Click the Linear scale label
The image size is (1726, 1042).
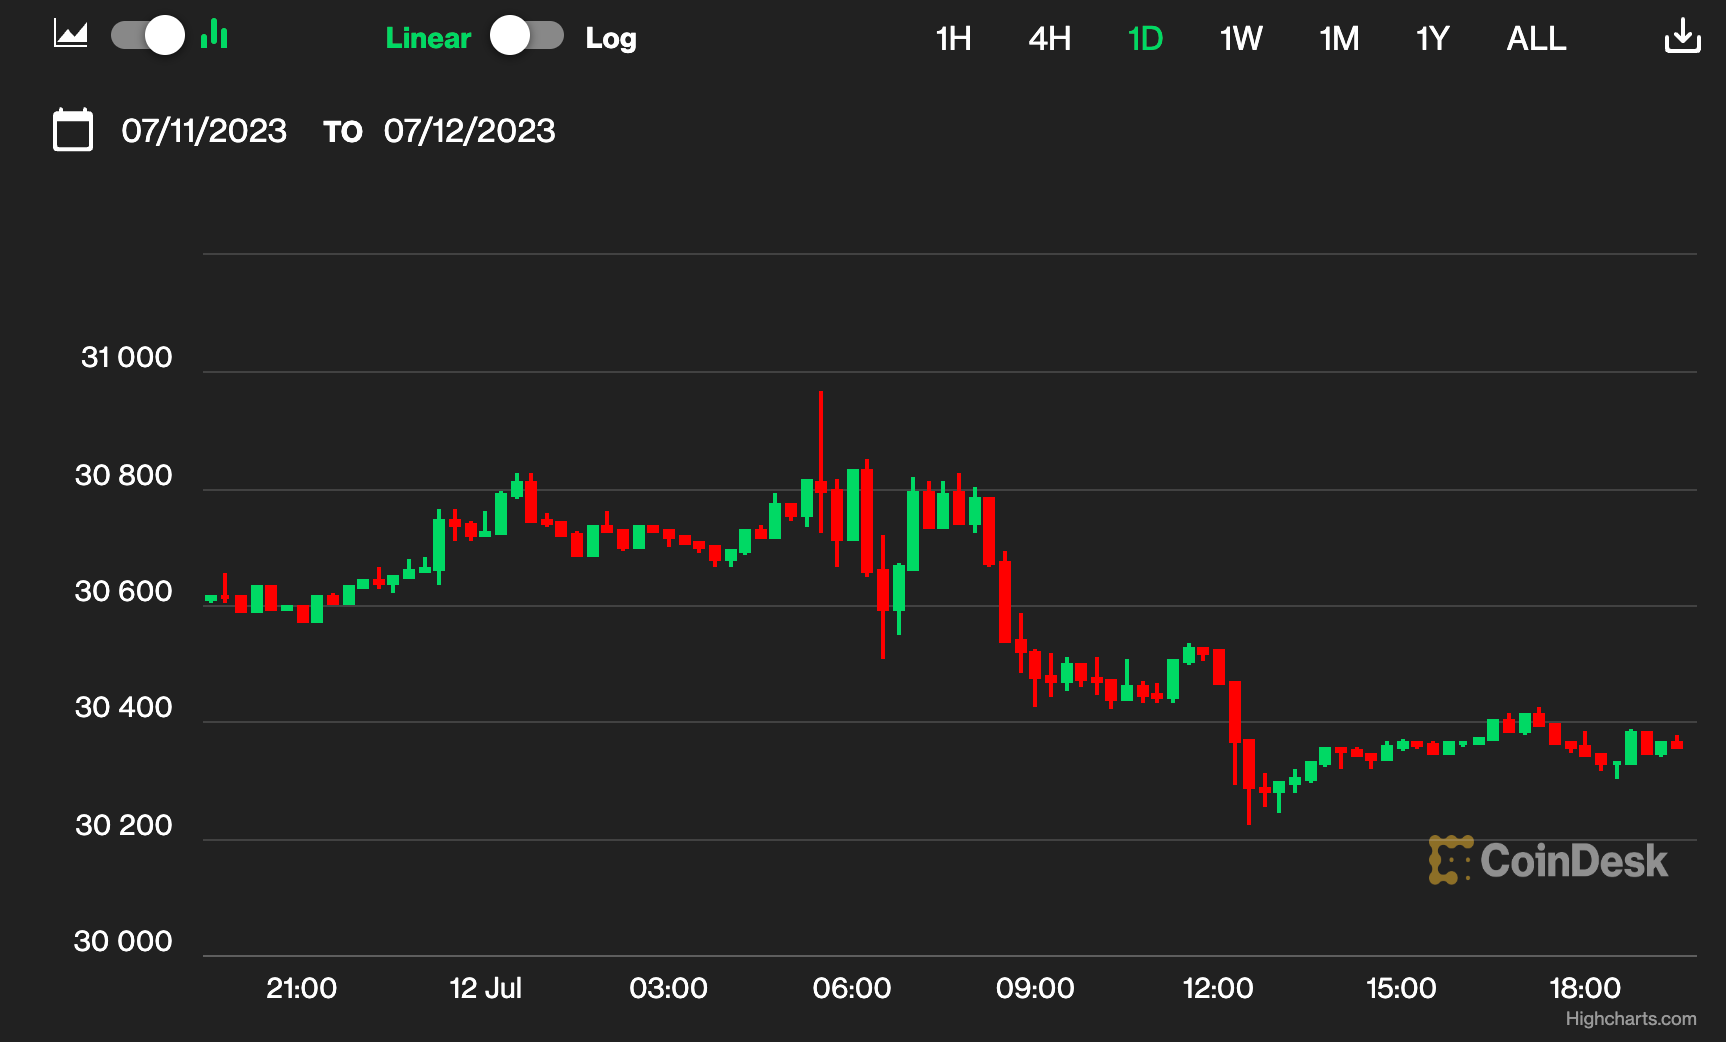pos(428,38)
